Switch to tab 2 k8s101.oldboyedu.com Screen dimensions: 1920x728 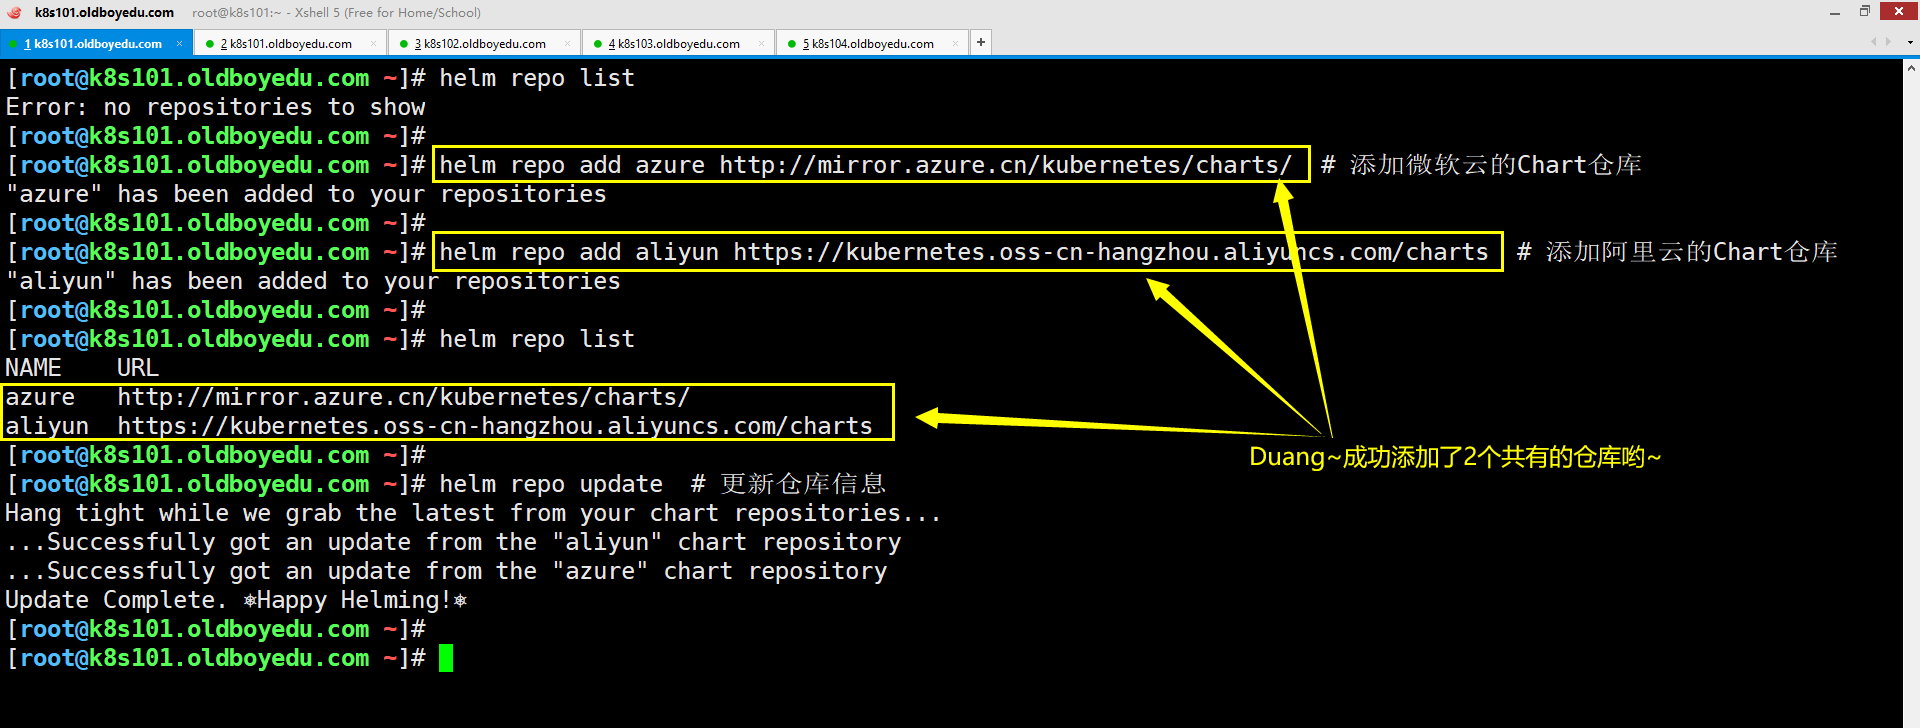tap(285, 44)
